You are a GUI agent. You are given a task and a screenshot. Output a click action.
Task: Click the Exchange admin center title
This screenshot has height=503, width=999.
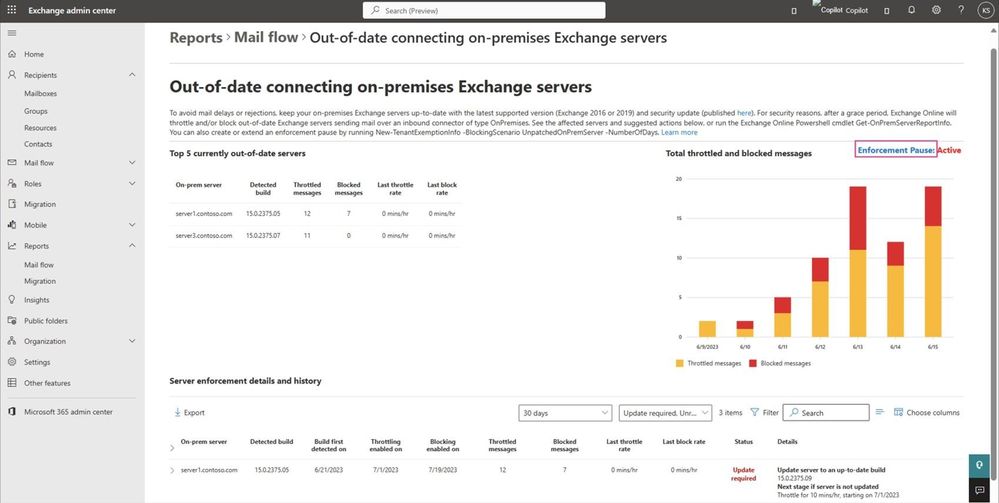72,10
